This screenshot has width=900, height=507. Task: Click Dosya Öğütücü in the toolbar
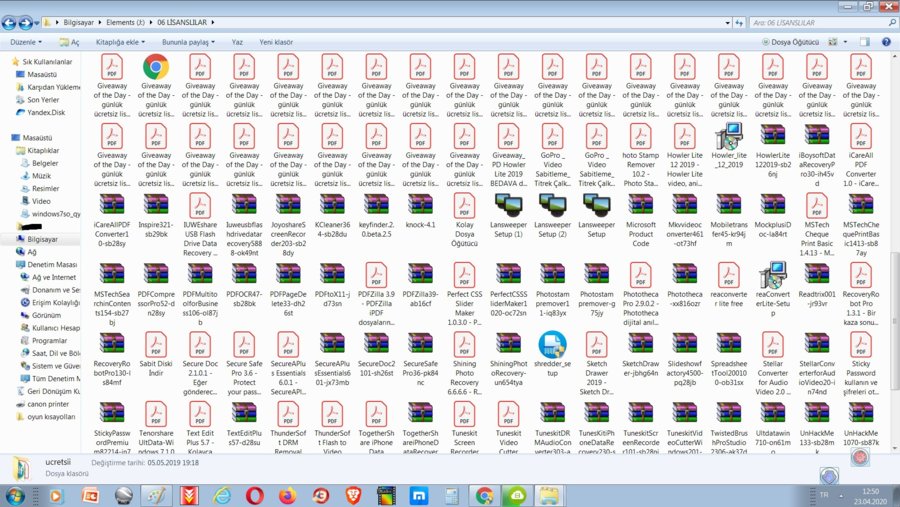(x=790, y=42)
